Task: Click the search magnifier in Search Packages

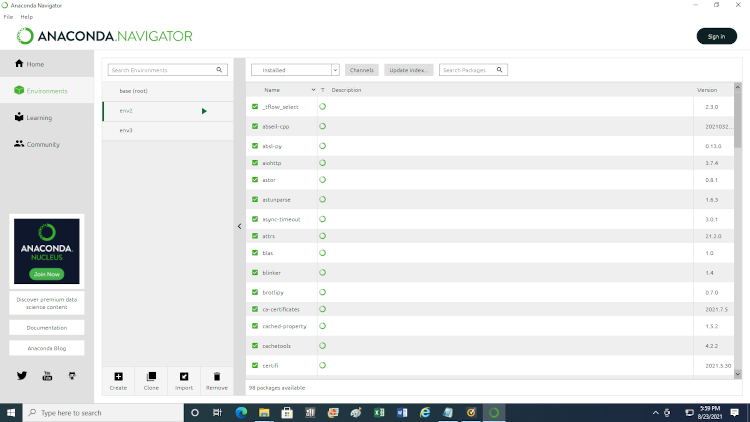Action: click(499, 70)
